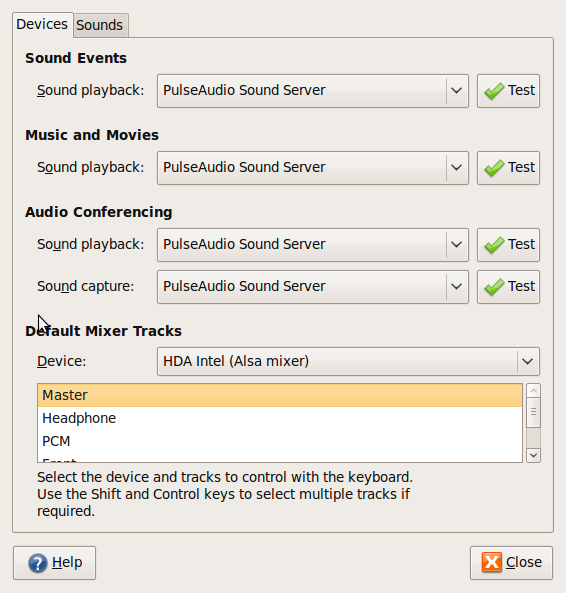Viewport: 566px width, 593px height.
Task: Select the Master mixer track
Action: 280,395
